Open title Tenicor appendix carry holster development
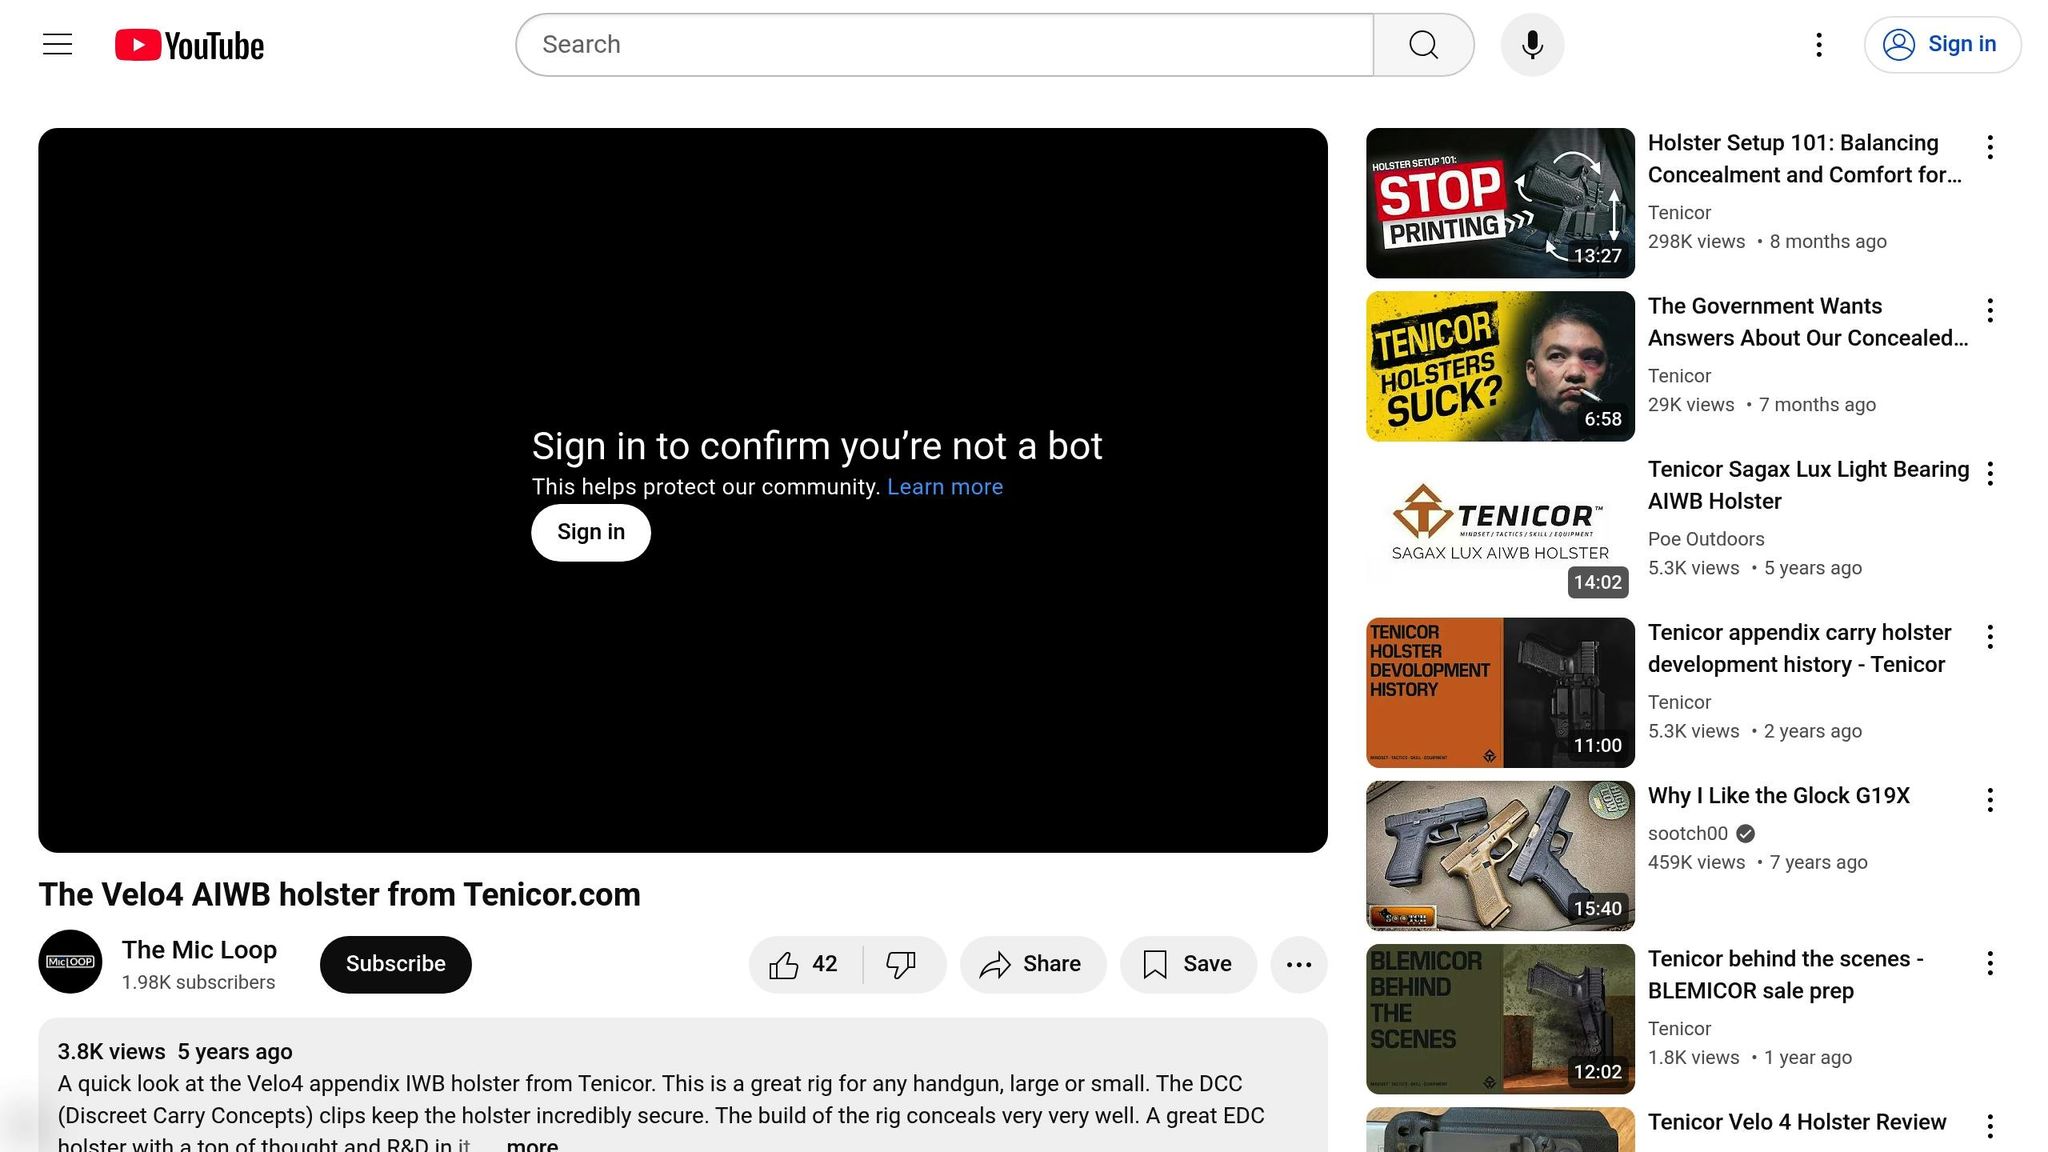This screenshot has height=1152, width=2048. click(x=1800, y=648)
